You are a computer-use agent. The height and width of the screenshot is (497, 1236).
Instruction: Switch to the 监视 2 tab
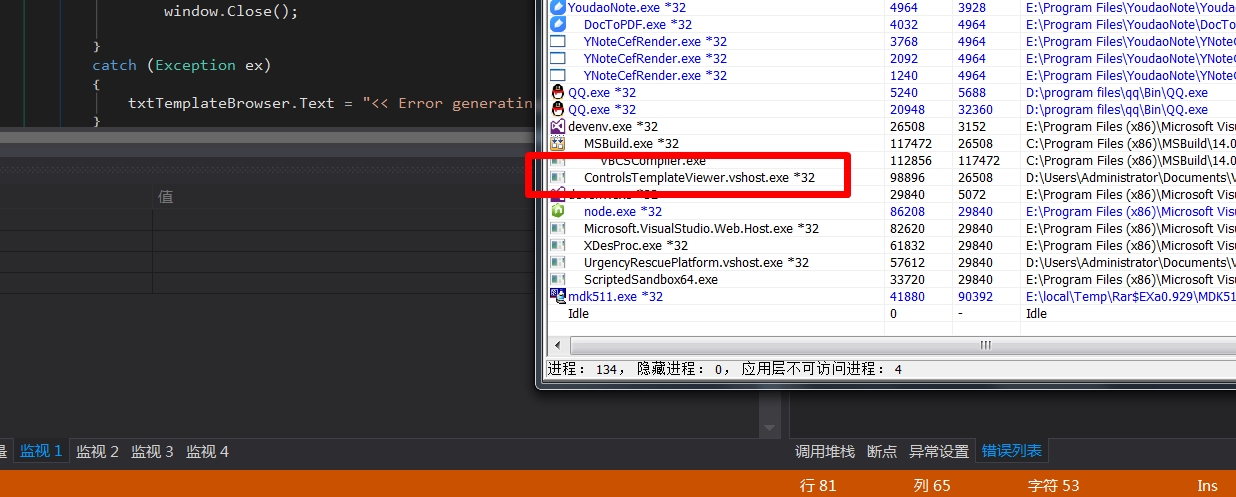click(x=98, y=451)
